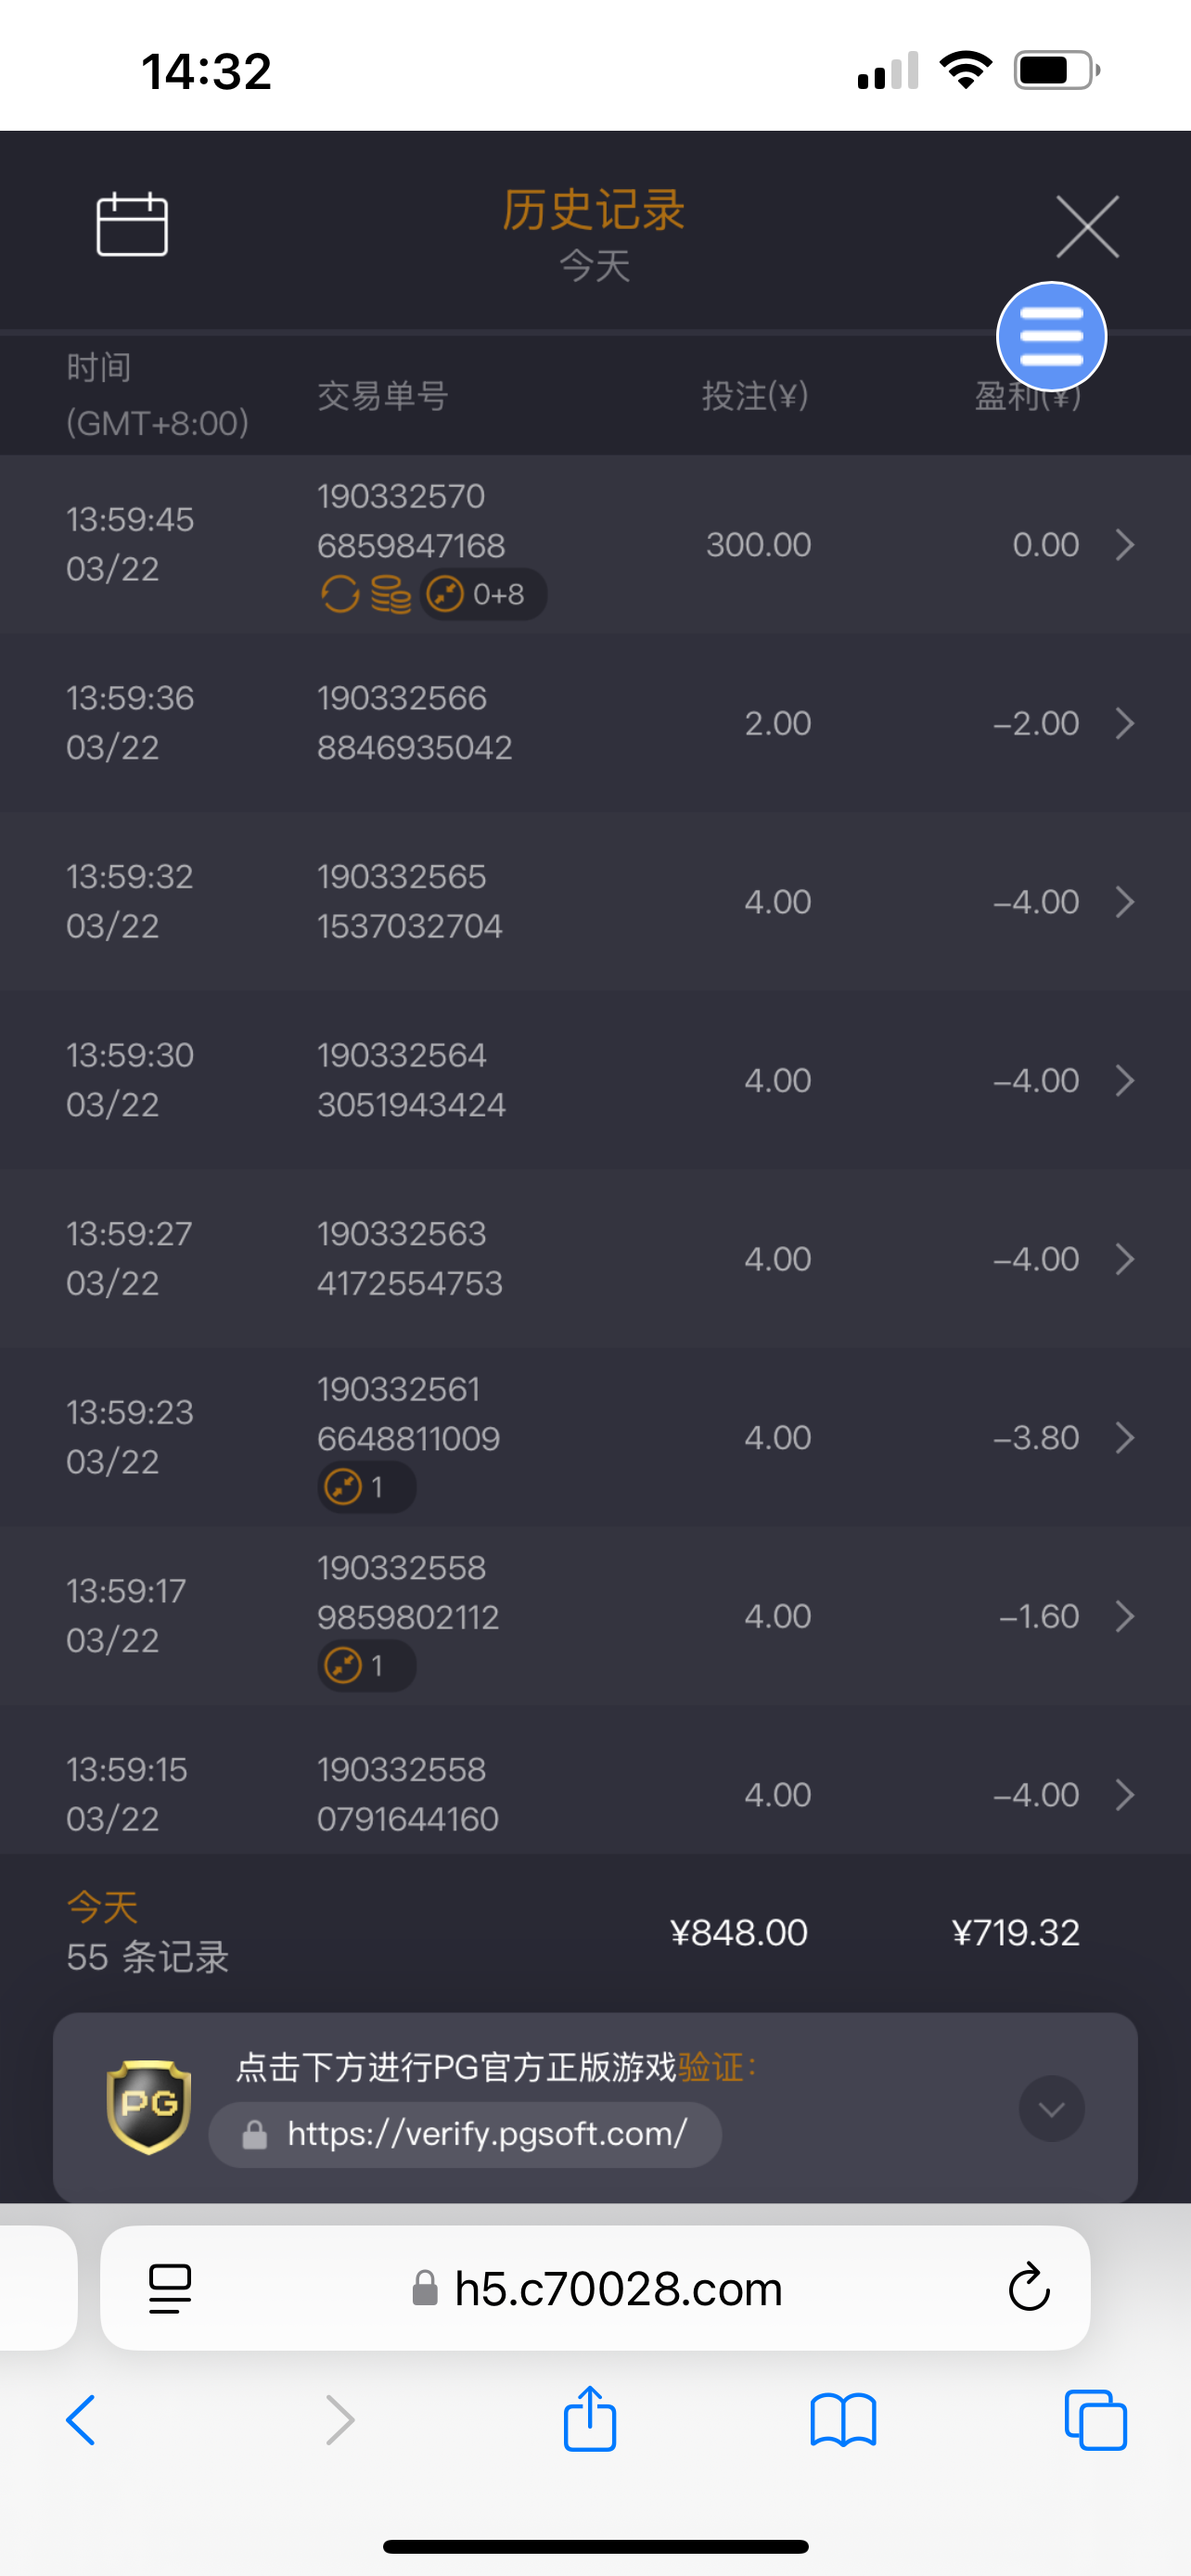Open the calendar date picker icon
Viewport: 1191px width, 2576px height.
tap(132, 224)
